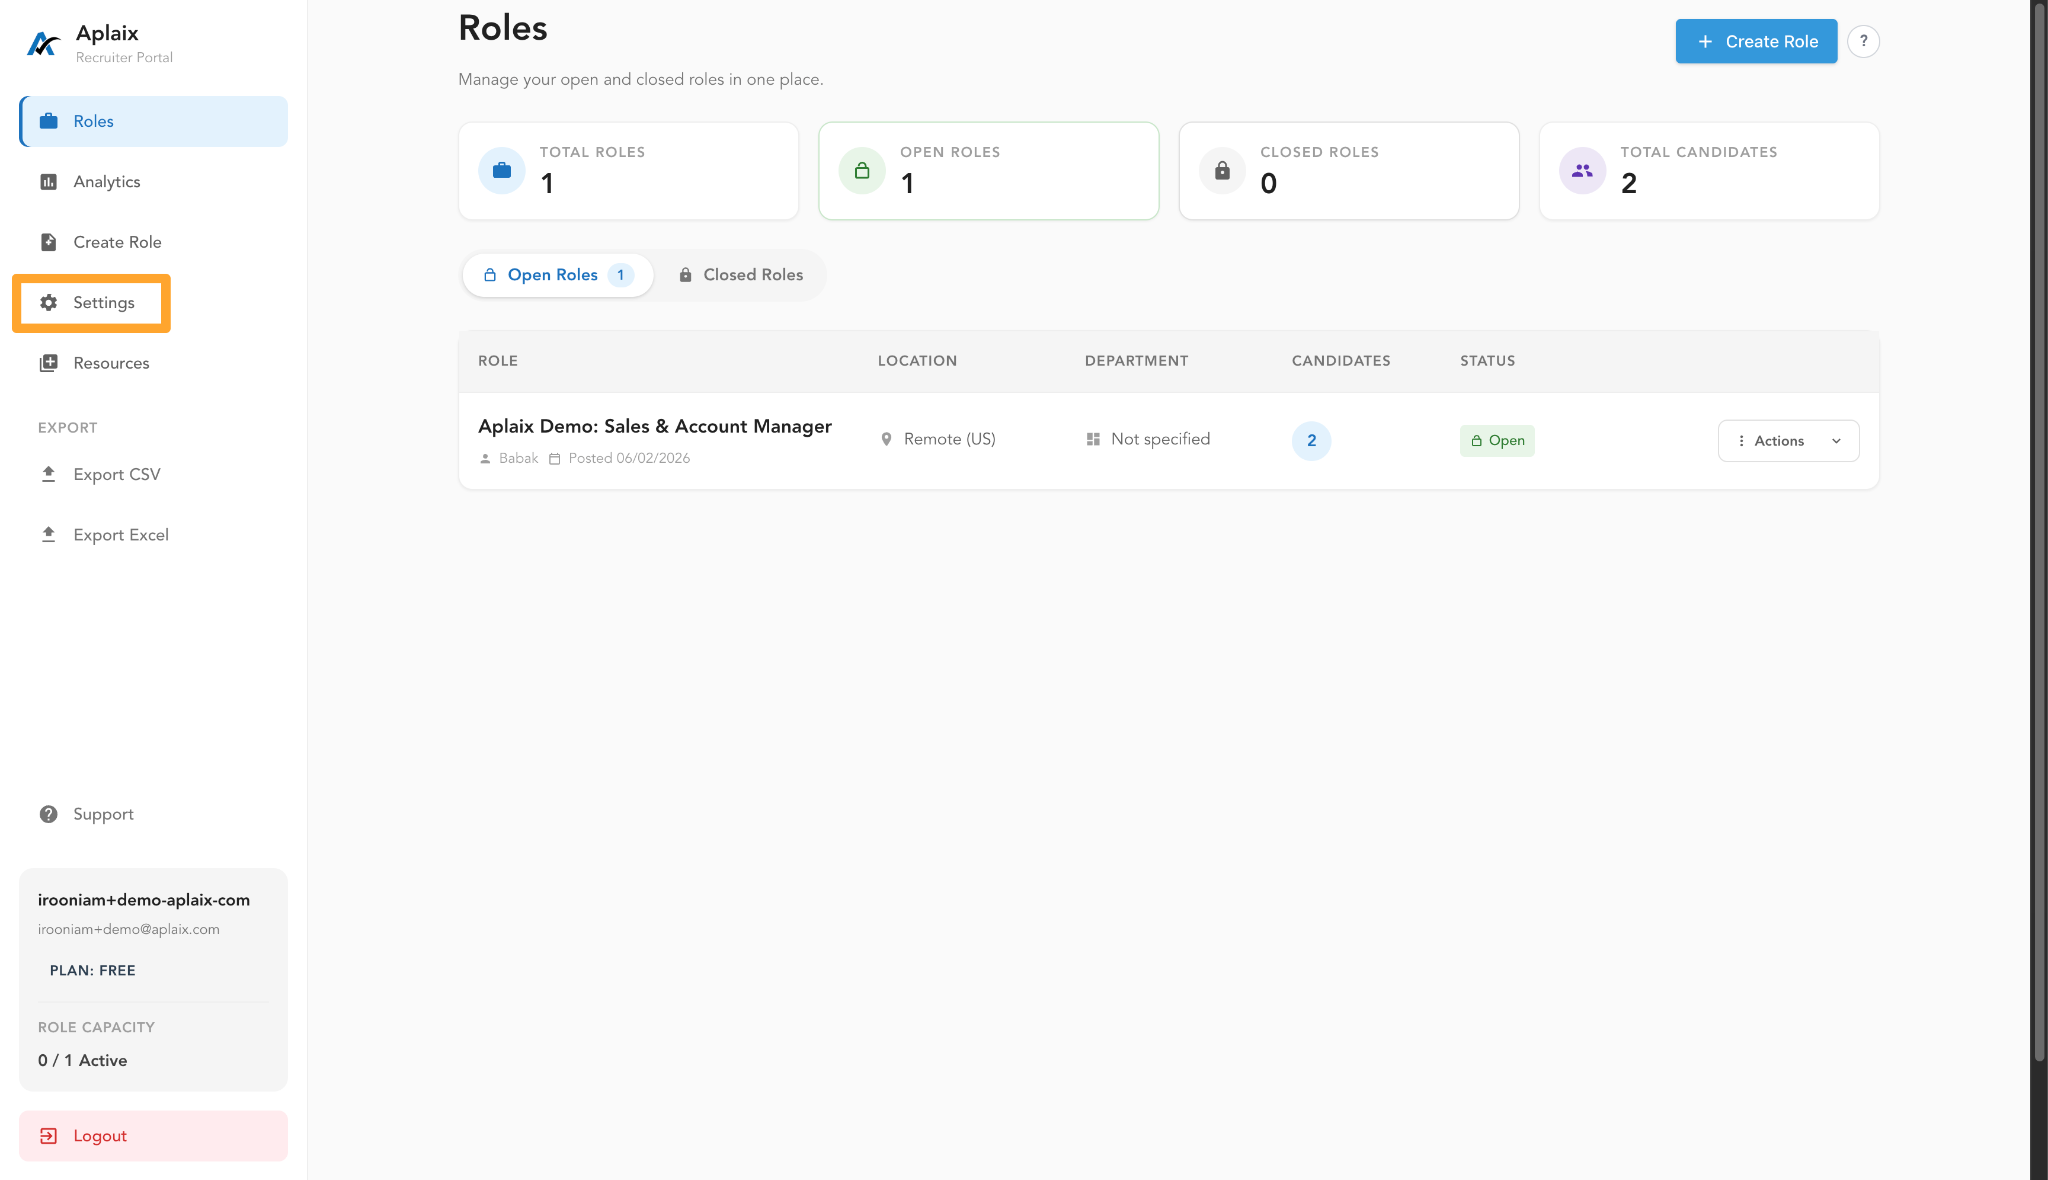
Task: Click 'Aplaix Demo: Sales & Account Manager' role title
Action: [655, 427]
